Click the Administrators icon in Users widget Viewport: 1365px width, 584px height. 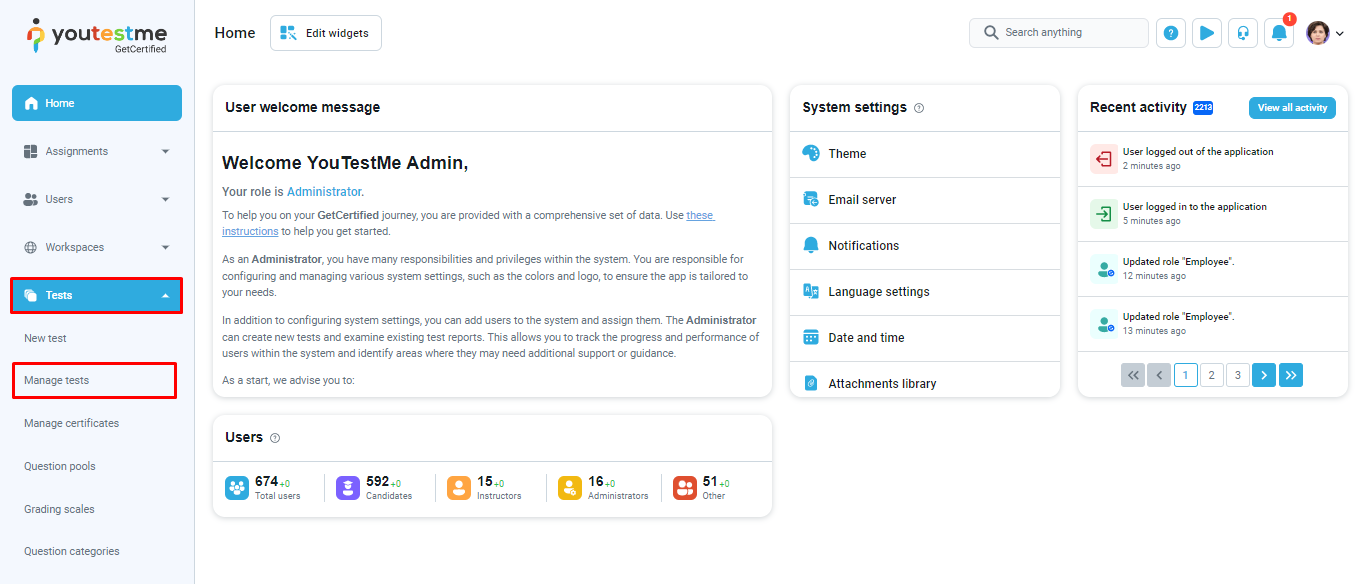click(570, 488)
